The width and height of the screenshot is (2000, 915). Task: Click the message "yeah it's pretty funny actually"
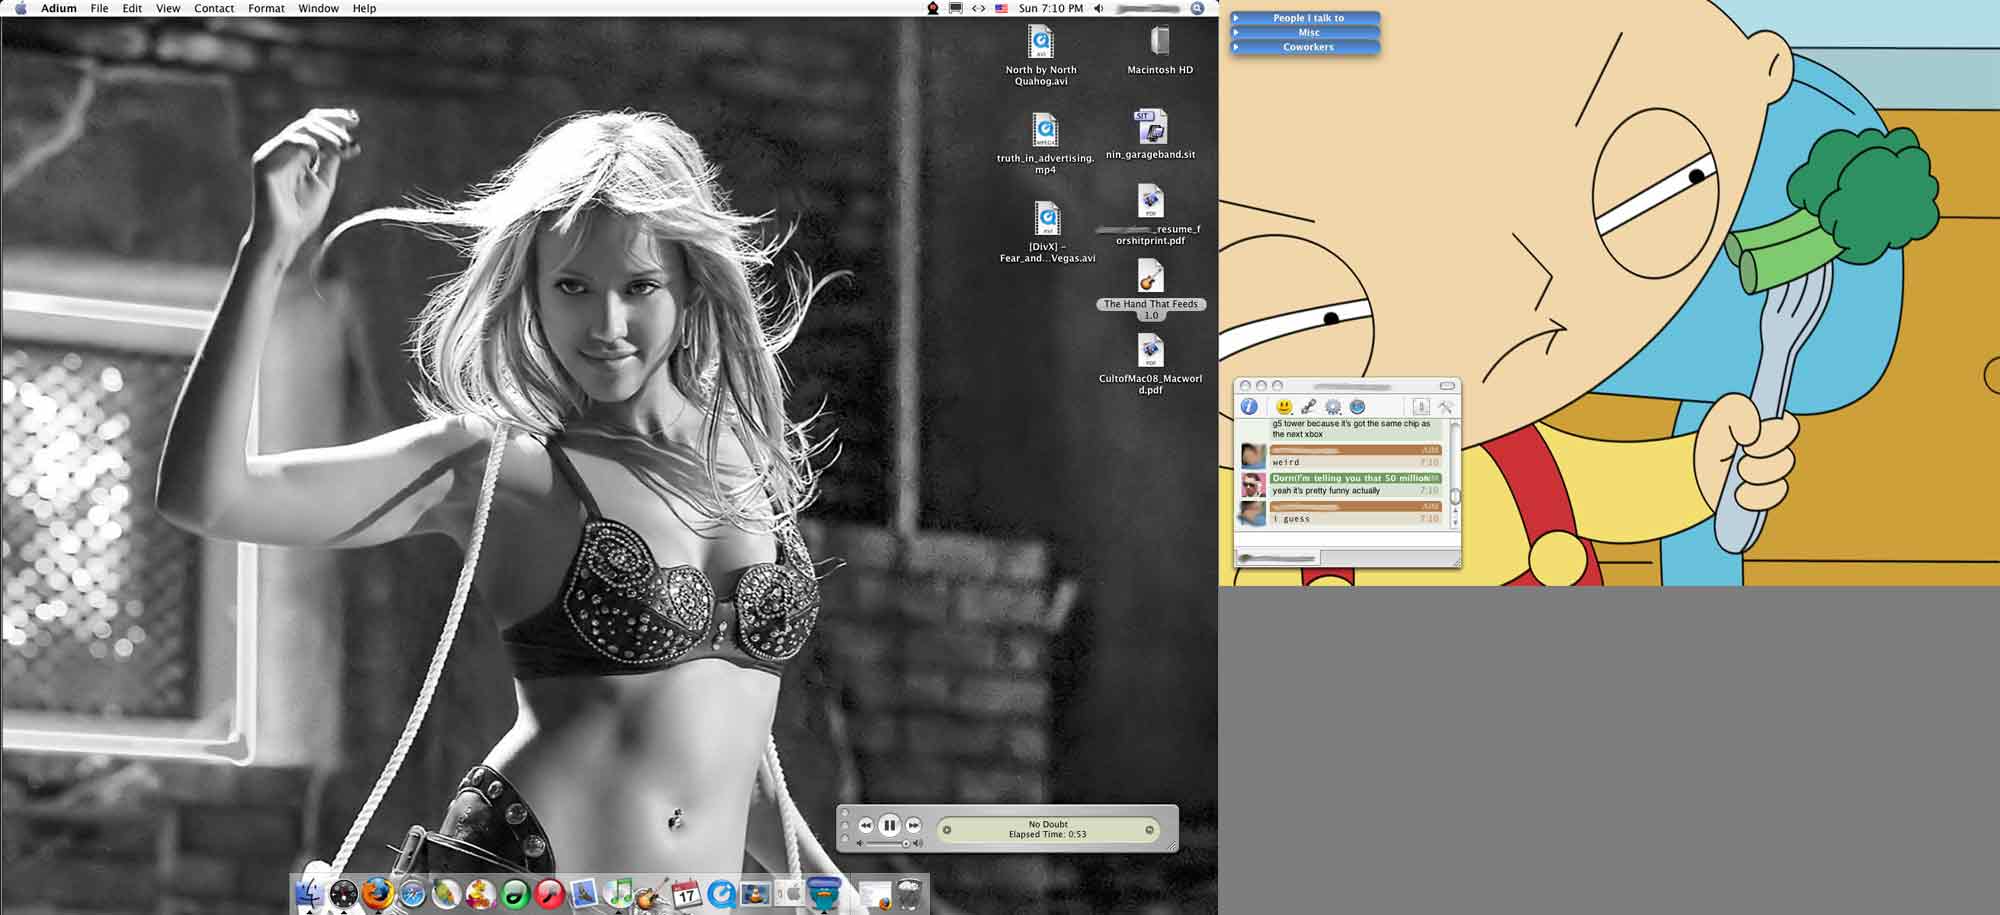[x=1326, y=491]
